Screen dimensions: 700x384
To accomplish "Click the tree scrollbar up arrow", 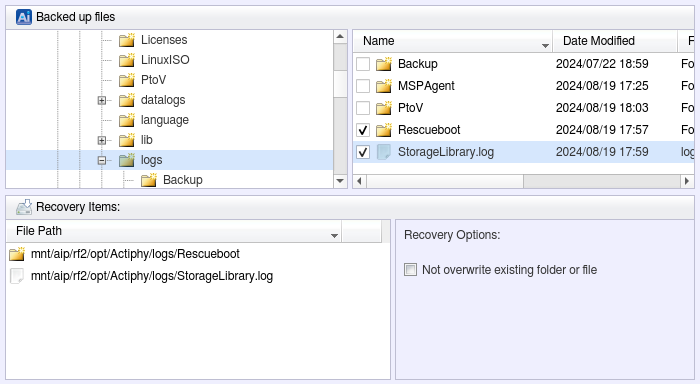I will point(340,37).
